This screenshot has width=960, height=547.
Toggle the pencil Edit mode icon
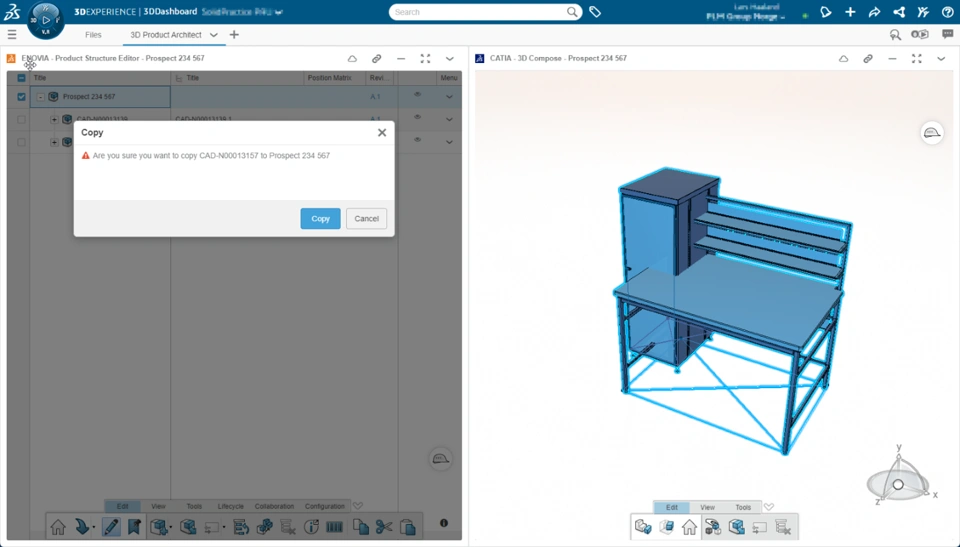click(111, 527)
